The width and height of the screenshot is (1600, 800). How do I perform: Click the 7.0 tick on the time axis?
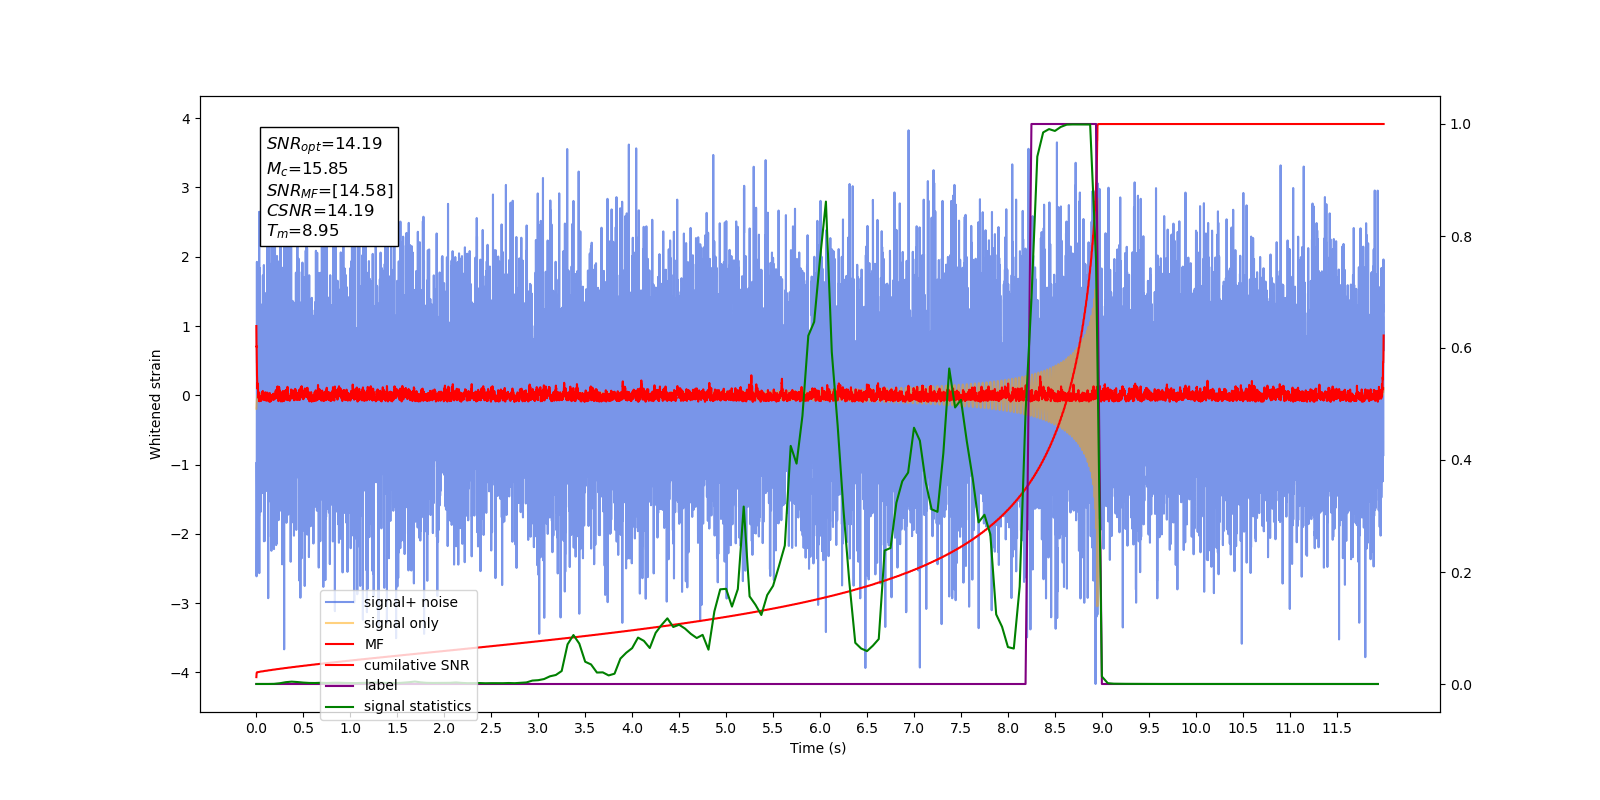914,728
